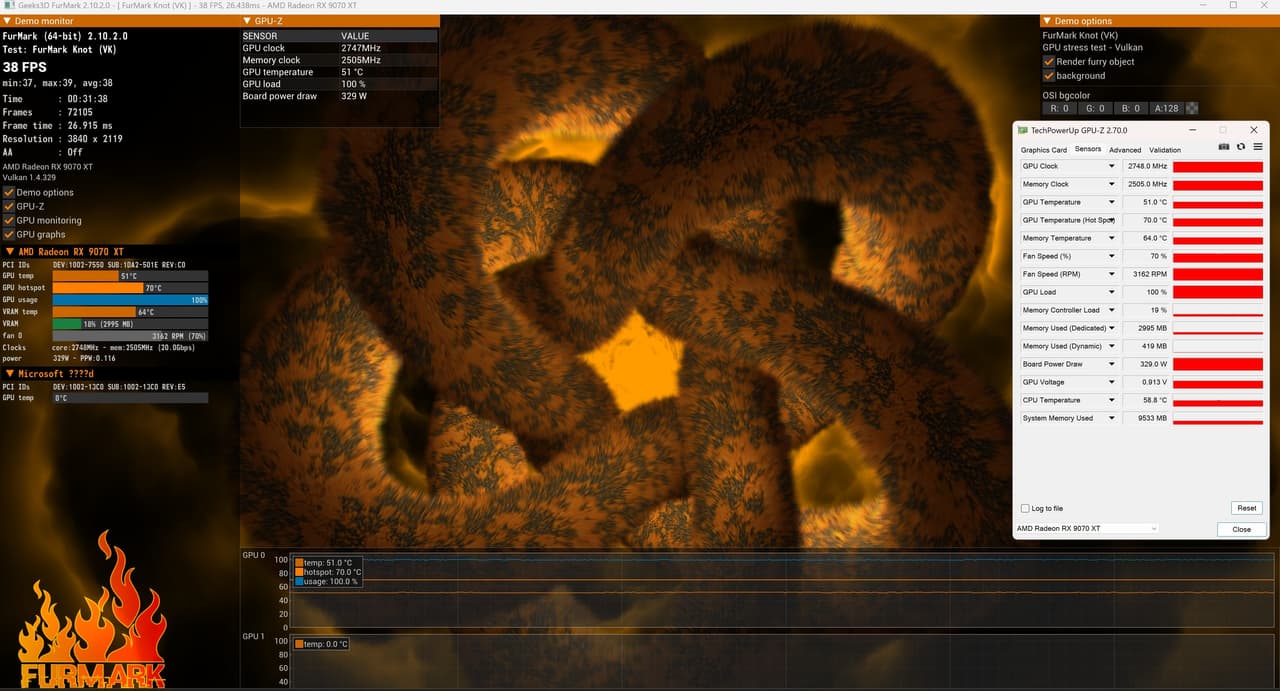Switch to the Graphics Card tab
Image resolution: width=1280 pixels, height=691 pixels.
(1043, 150)
